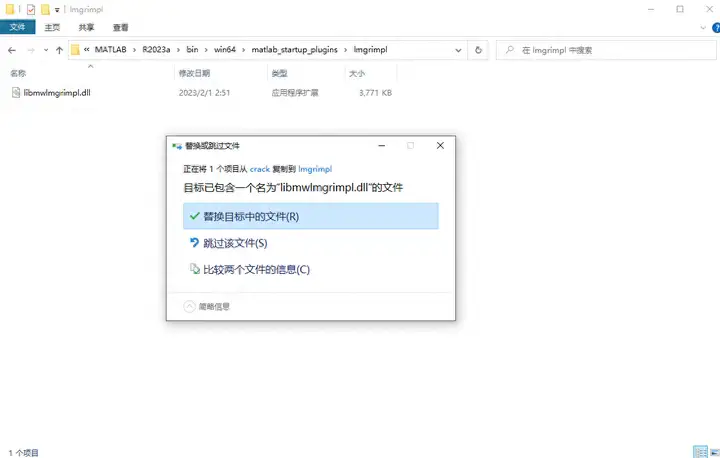This screenshot has height=458, width=720.
Task: Click the quick access new folder icon
Action: [x=45, y=9]
